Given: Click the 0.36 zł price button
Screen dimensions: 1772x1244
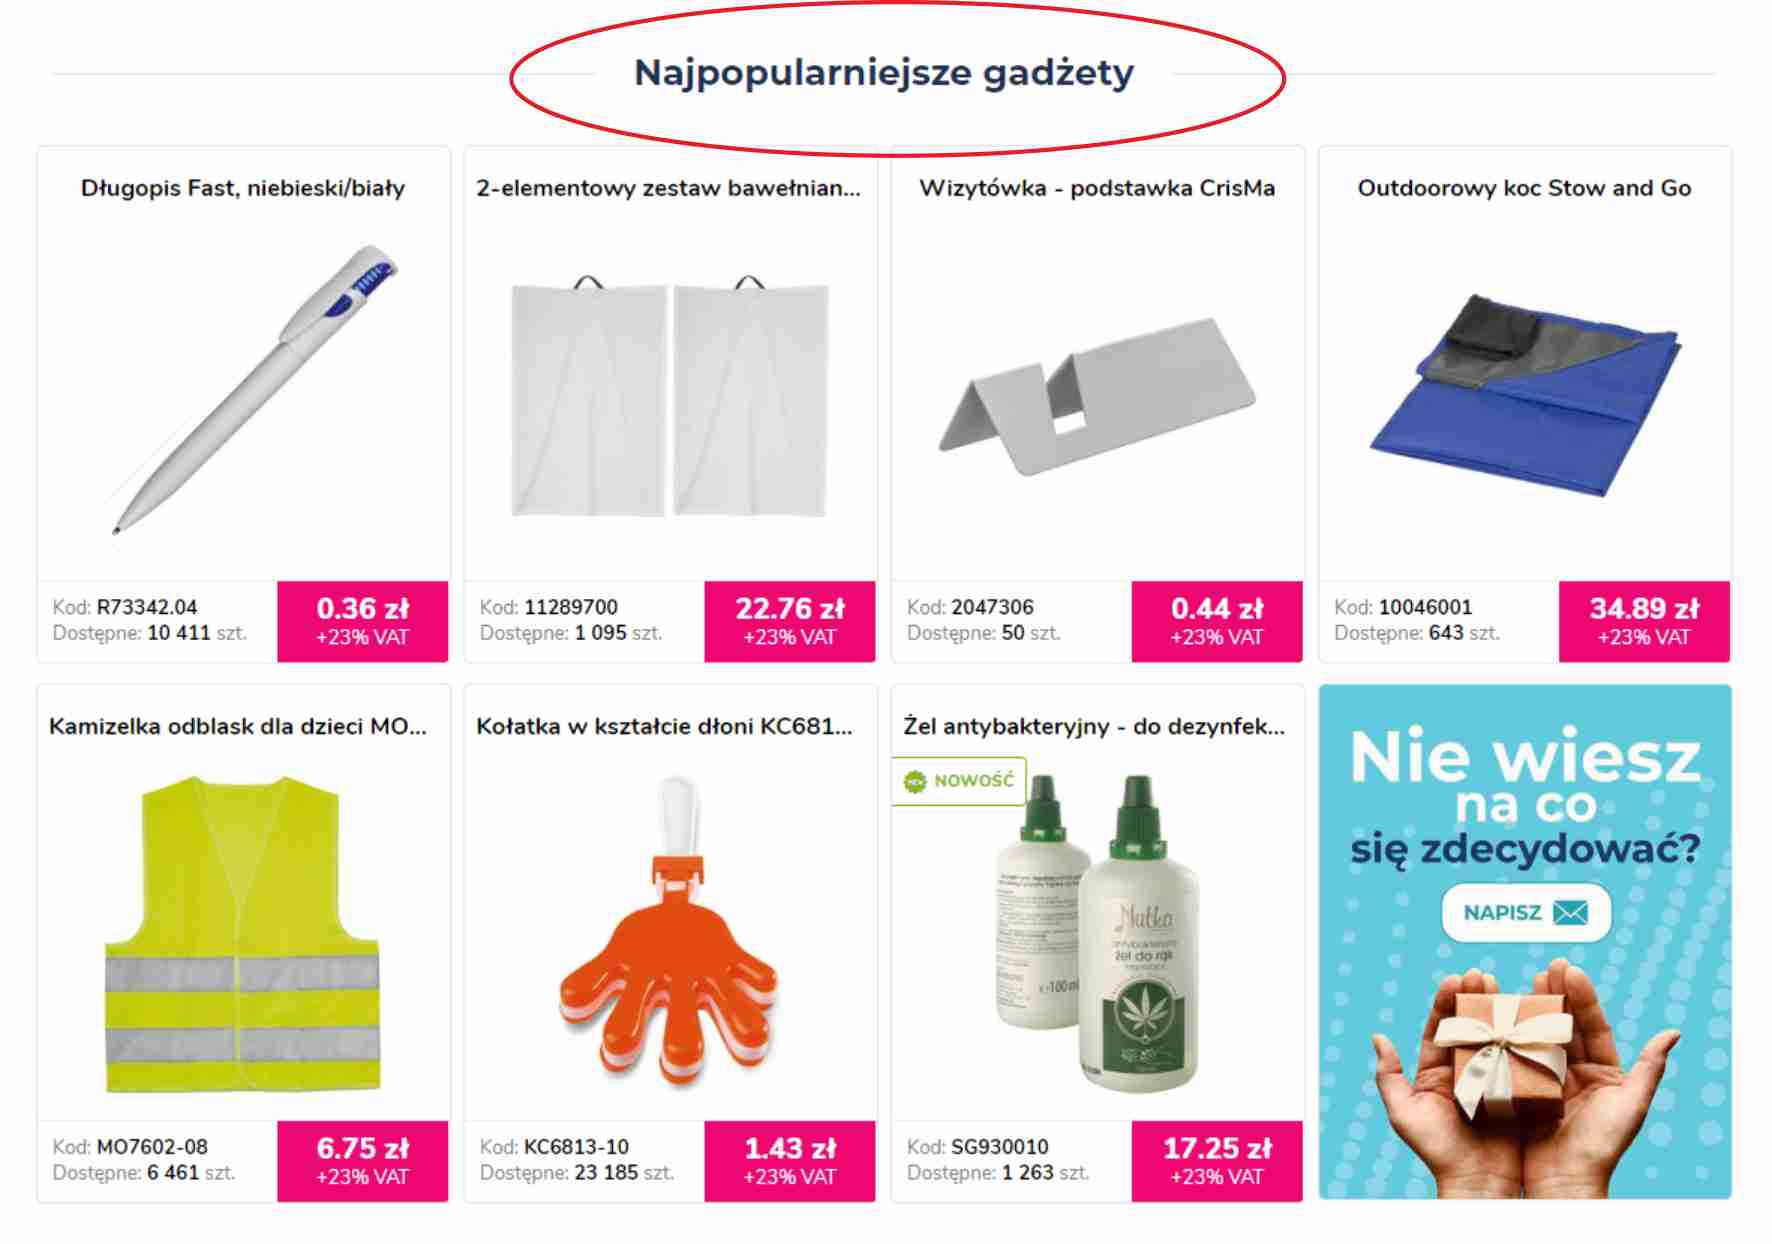Looking at the screenshot, I should (x=363, y=621).
